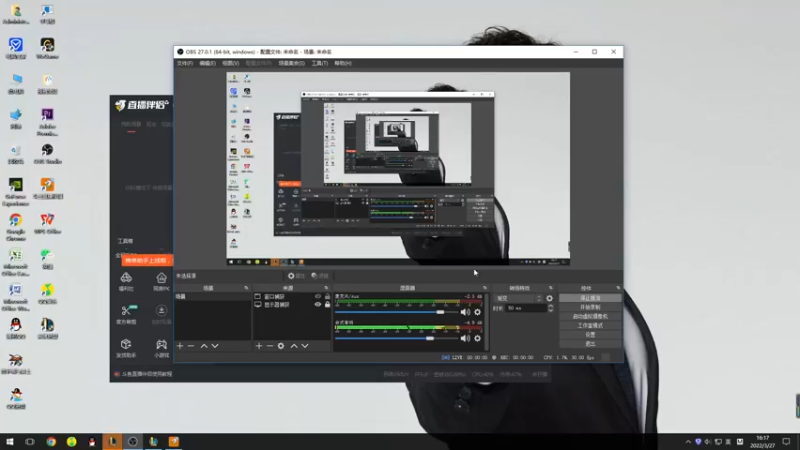800x450 pixels.
Task: Pop out the audio mixer dock panel
Action: coord(485,288)
